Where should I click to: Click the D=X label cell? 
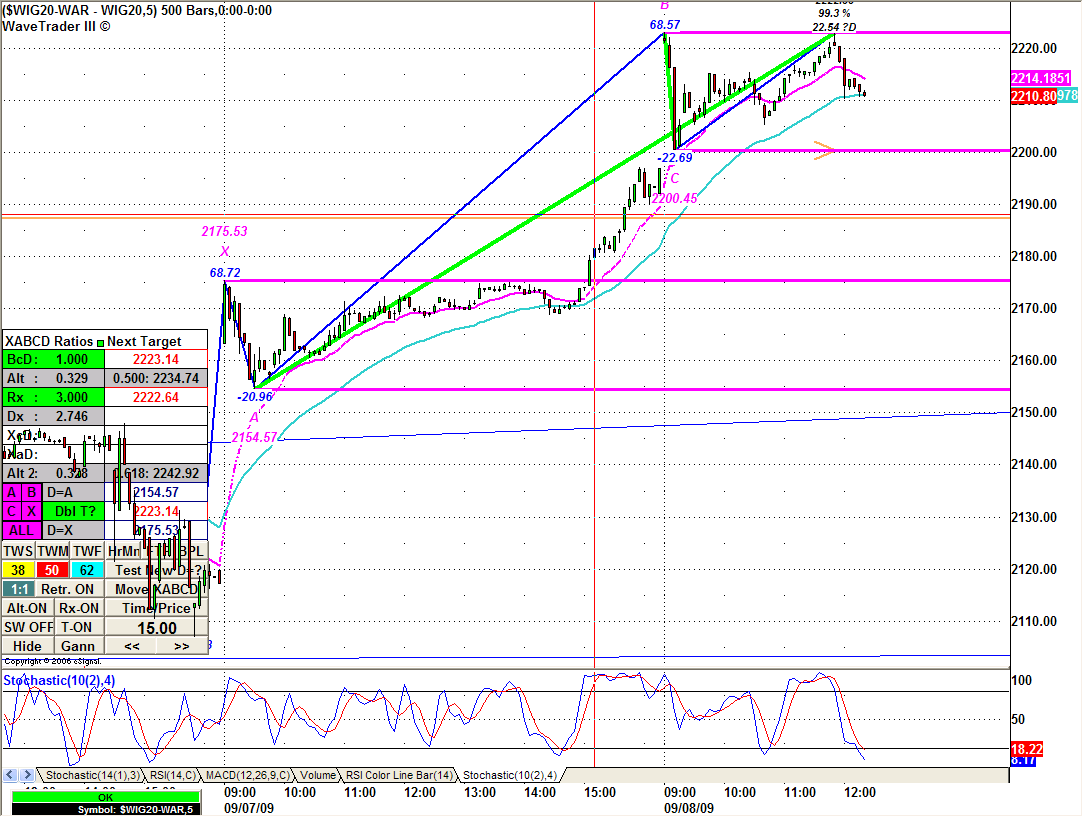click(73, 530)
